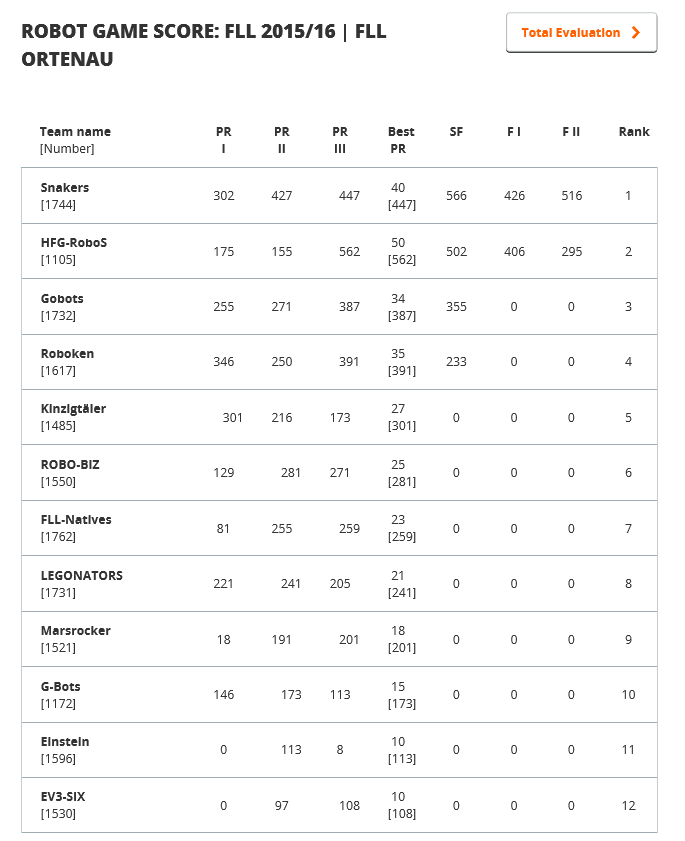Select the LEGONATORS team name
This screenshot has height=841, width=685.
pos(82,576)
